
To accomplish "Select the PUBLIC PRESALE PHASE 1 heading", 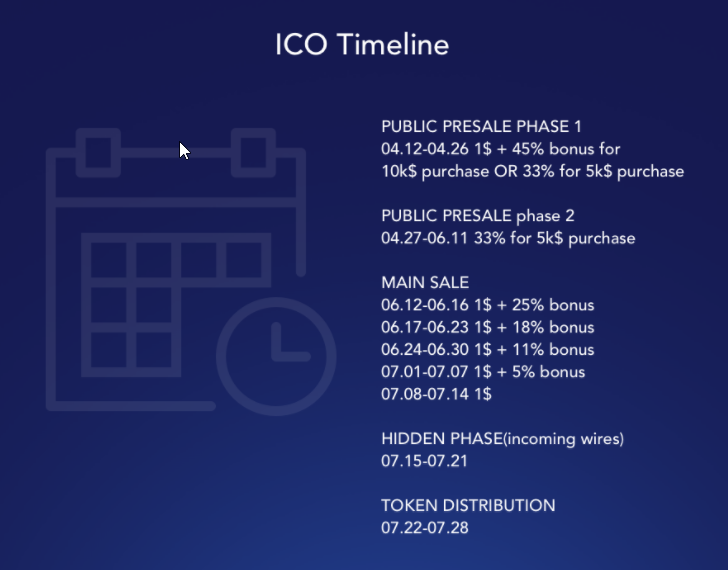I will (x=481, y=127).
